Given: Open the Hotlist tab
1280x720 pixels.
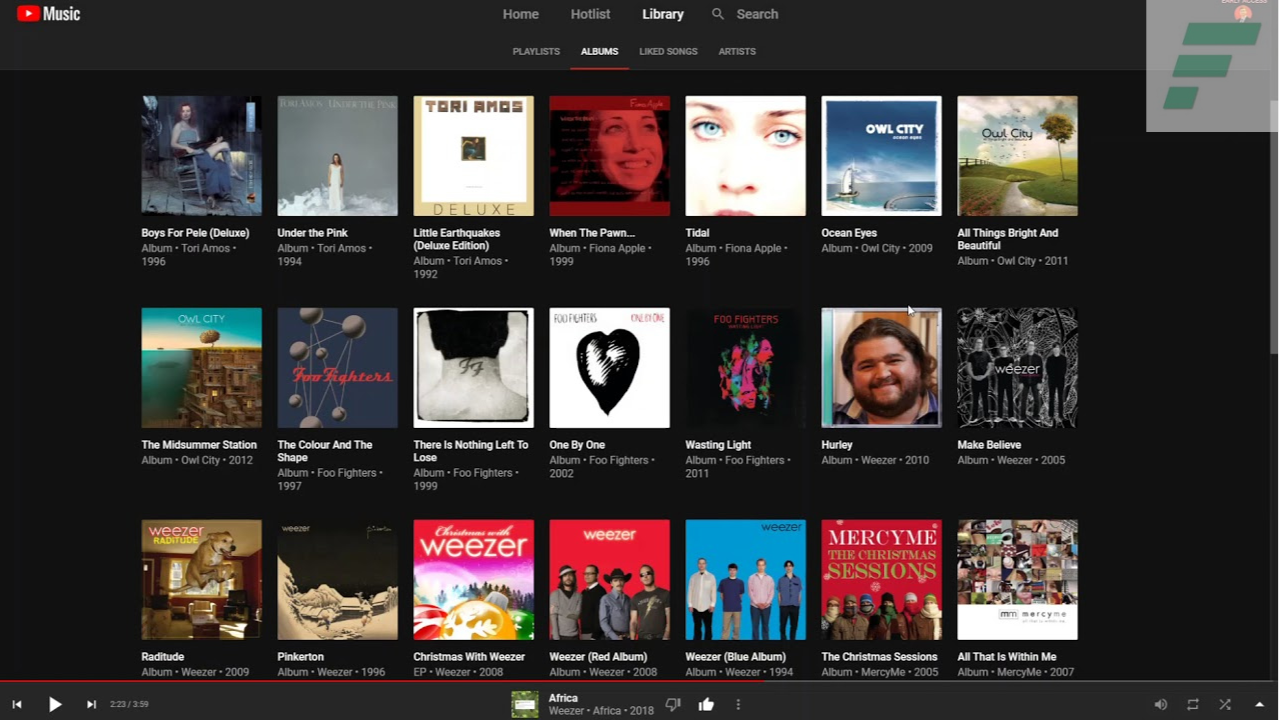Looking at the screenshot, I should tap(590, 14).
